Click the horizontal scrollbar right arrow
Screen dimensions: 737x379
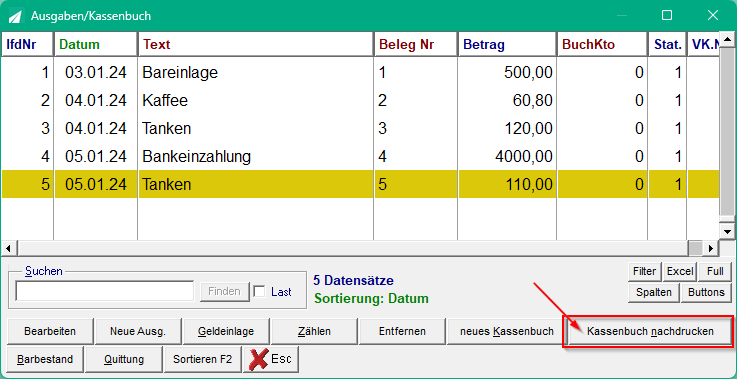(711, 248)
